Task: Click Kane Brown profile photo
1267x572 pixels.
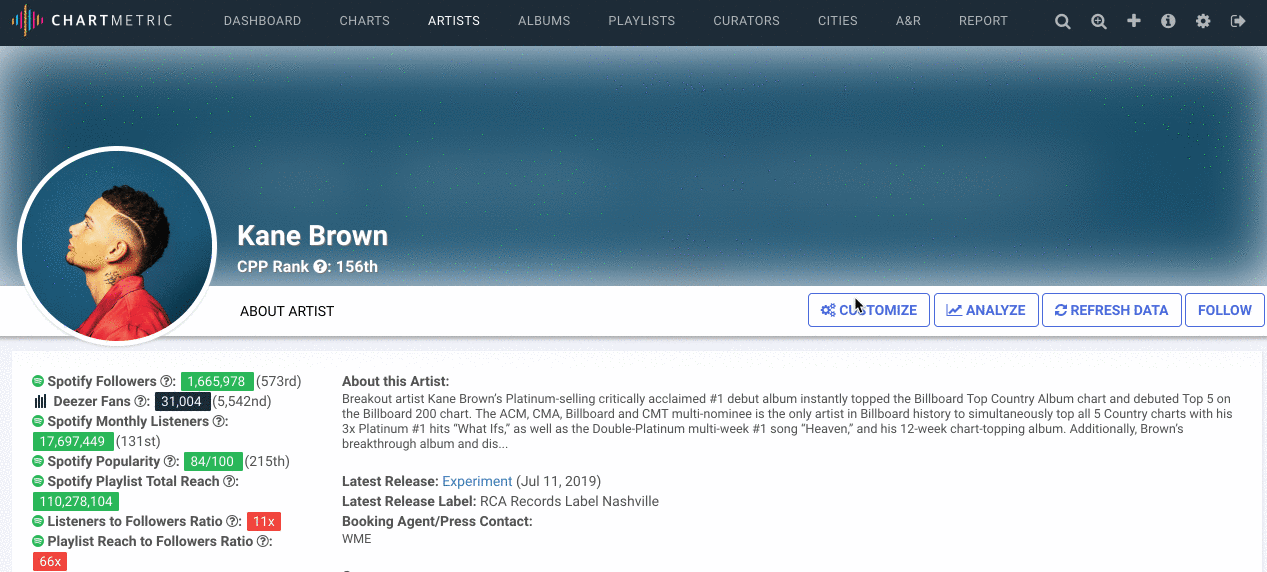Action: point(117,246)
